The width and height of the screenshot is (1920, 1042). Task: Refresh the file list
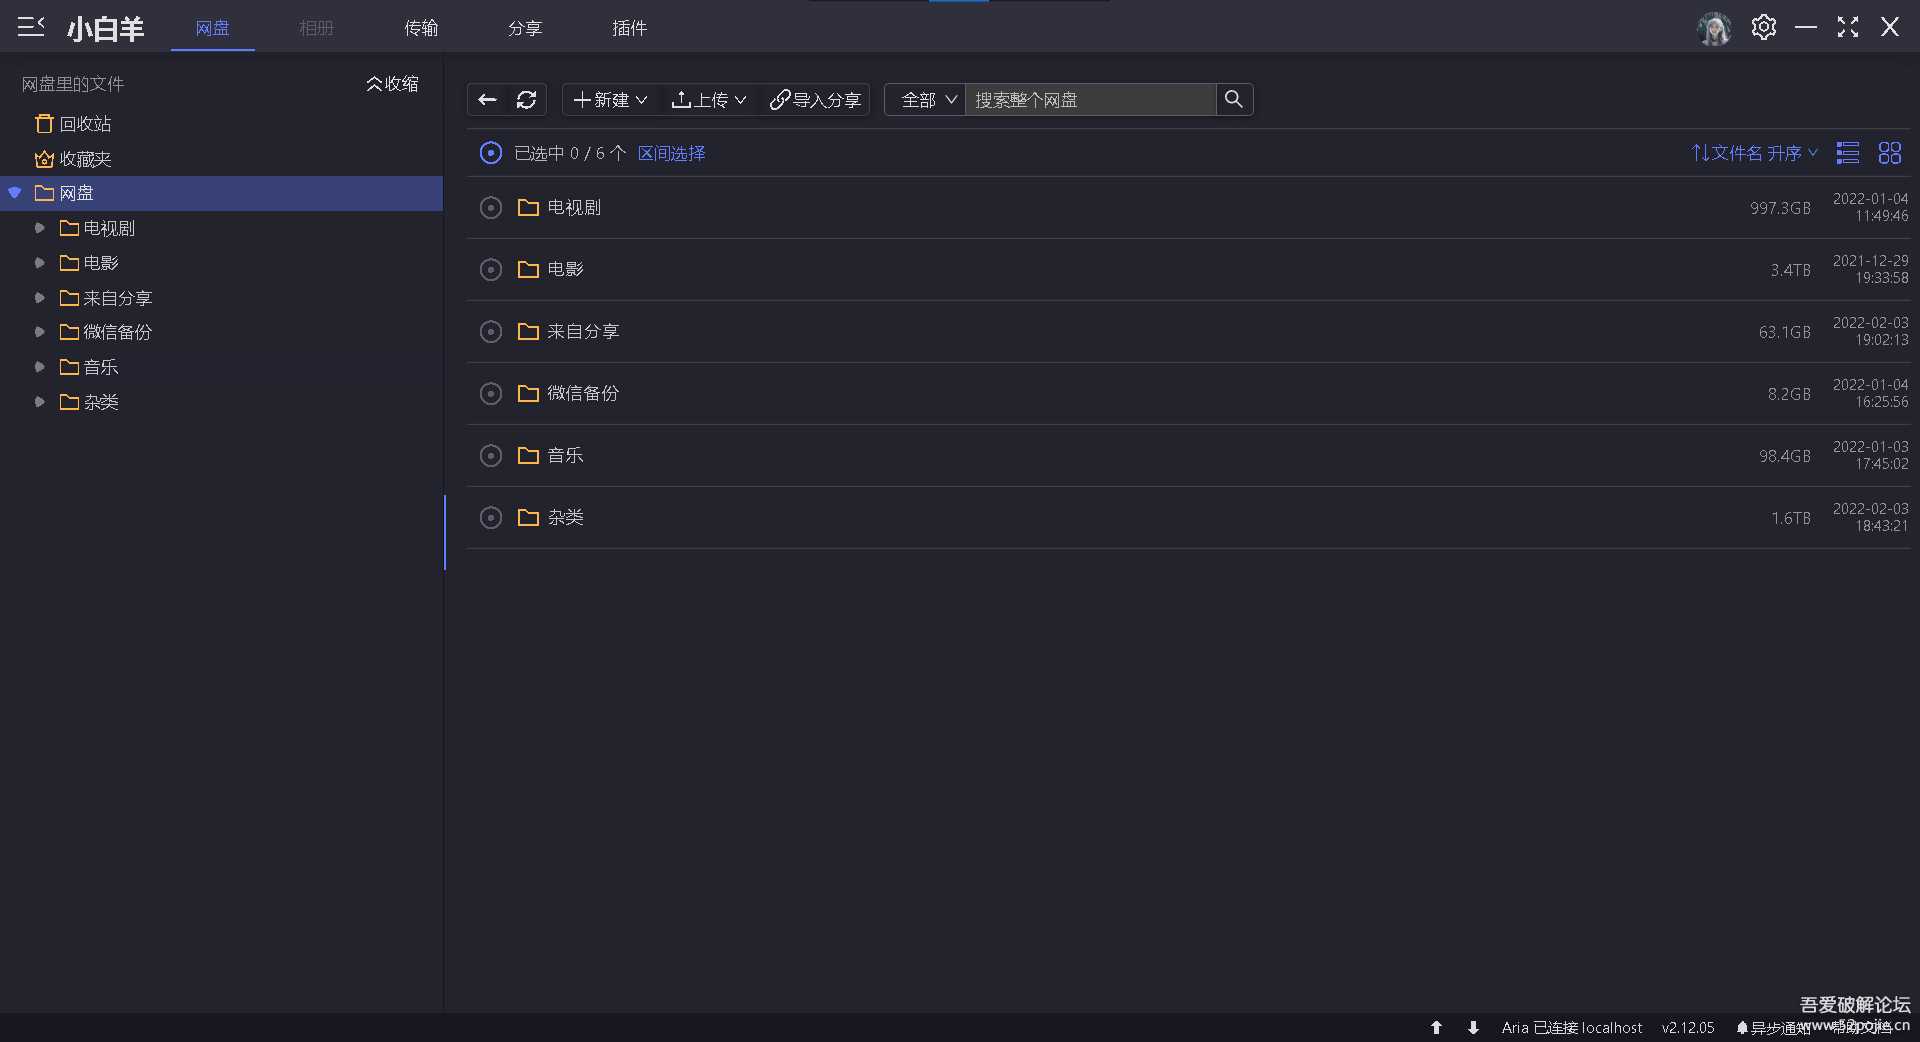[x=527, y=100]
